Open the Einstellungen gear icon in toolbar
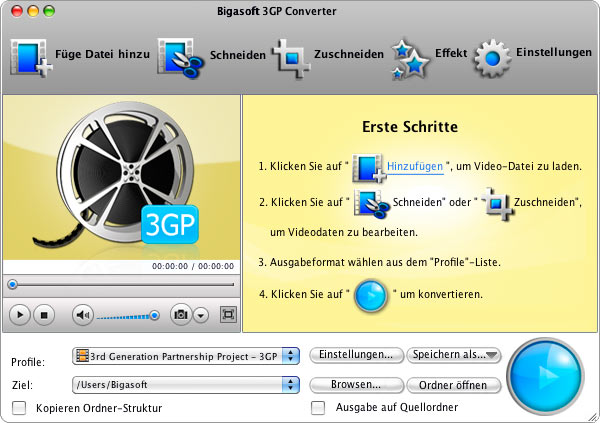600x423 pixels. [x=492, y=58]
